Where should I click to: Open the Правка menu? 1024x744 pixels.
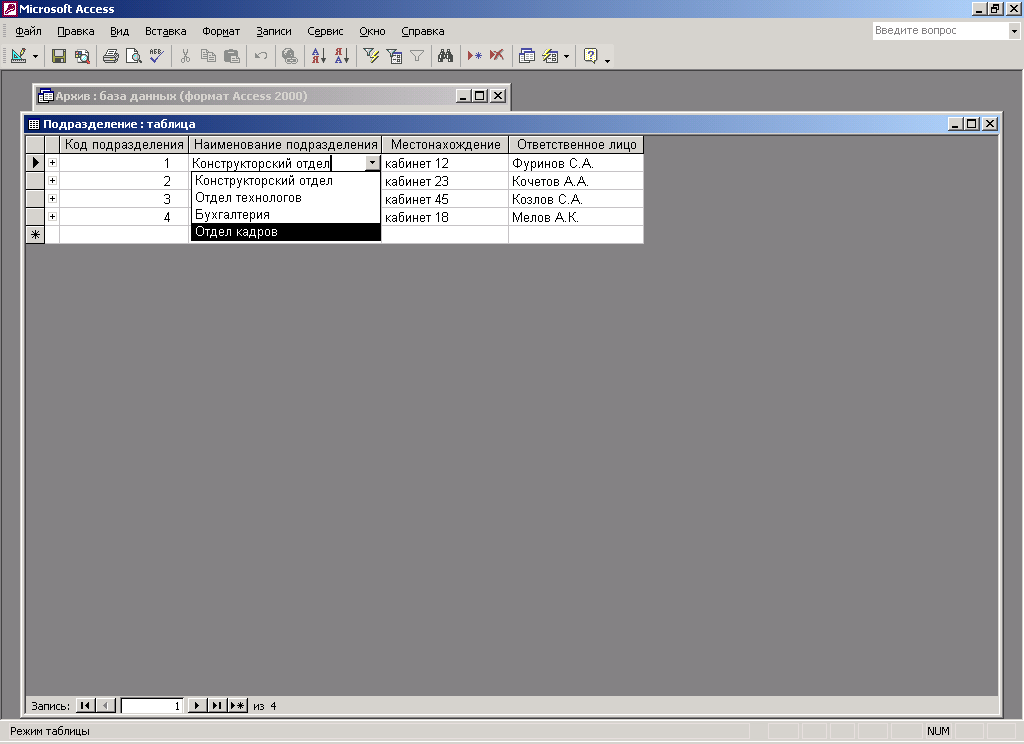point(76,31)
